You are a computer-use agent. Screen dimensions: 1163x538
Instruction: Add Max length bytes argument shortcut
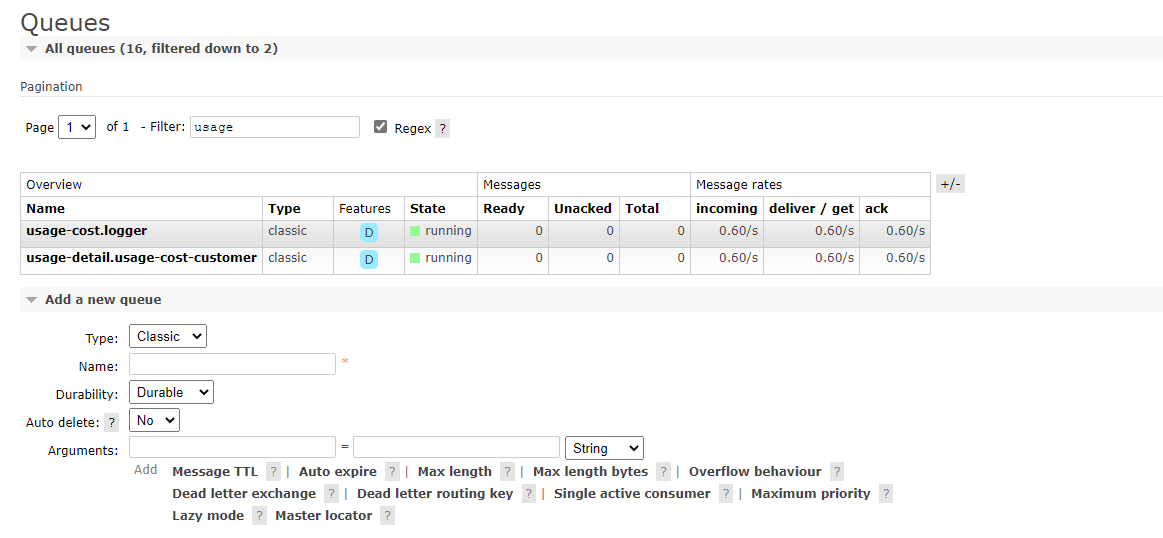(x=590, y=472)
